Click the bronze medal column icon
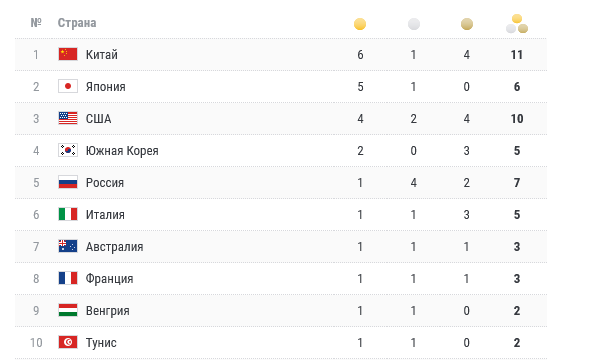Image resolution: width=595 pixels, height=360 pixels. (x=467, y=24)
